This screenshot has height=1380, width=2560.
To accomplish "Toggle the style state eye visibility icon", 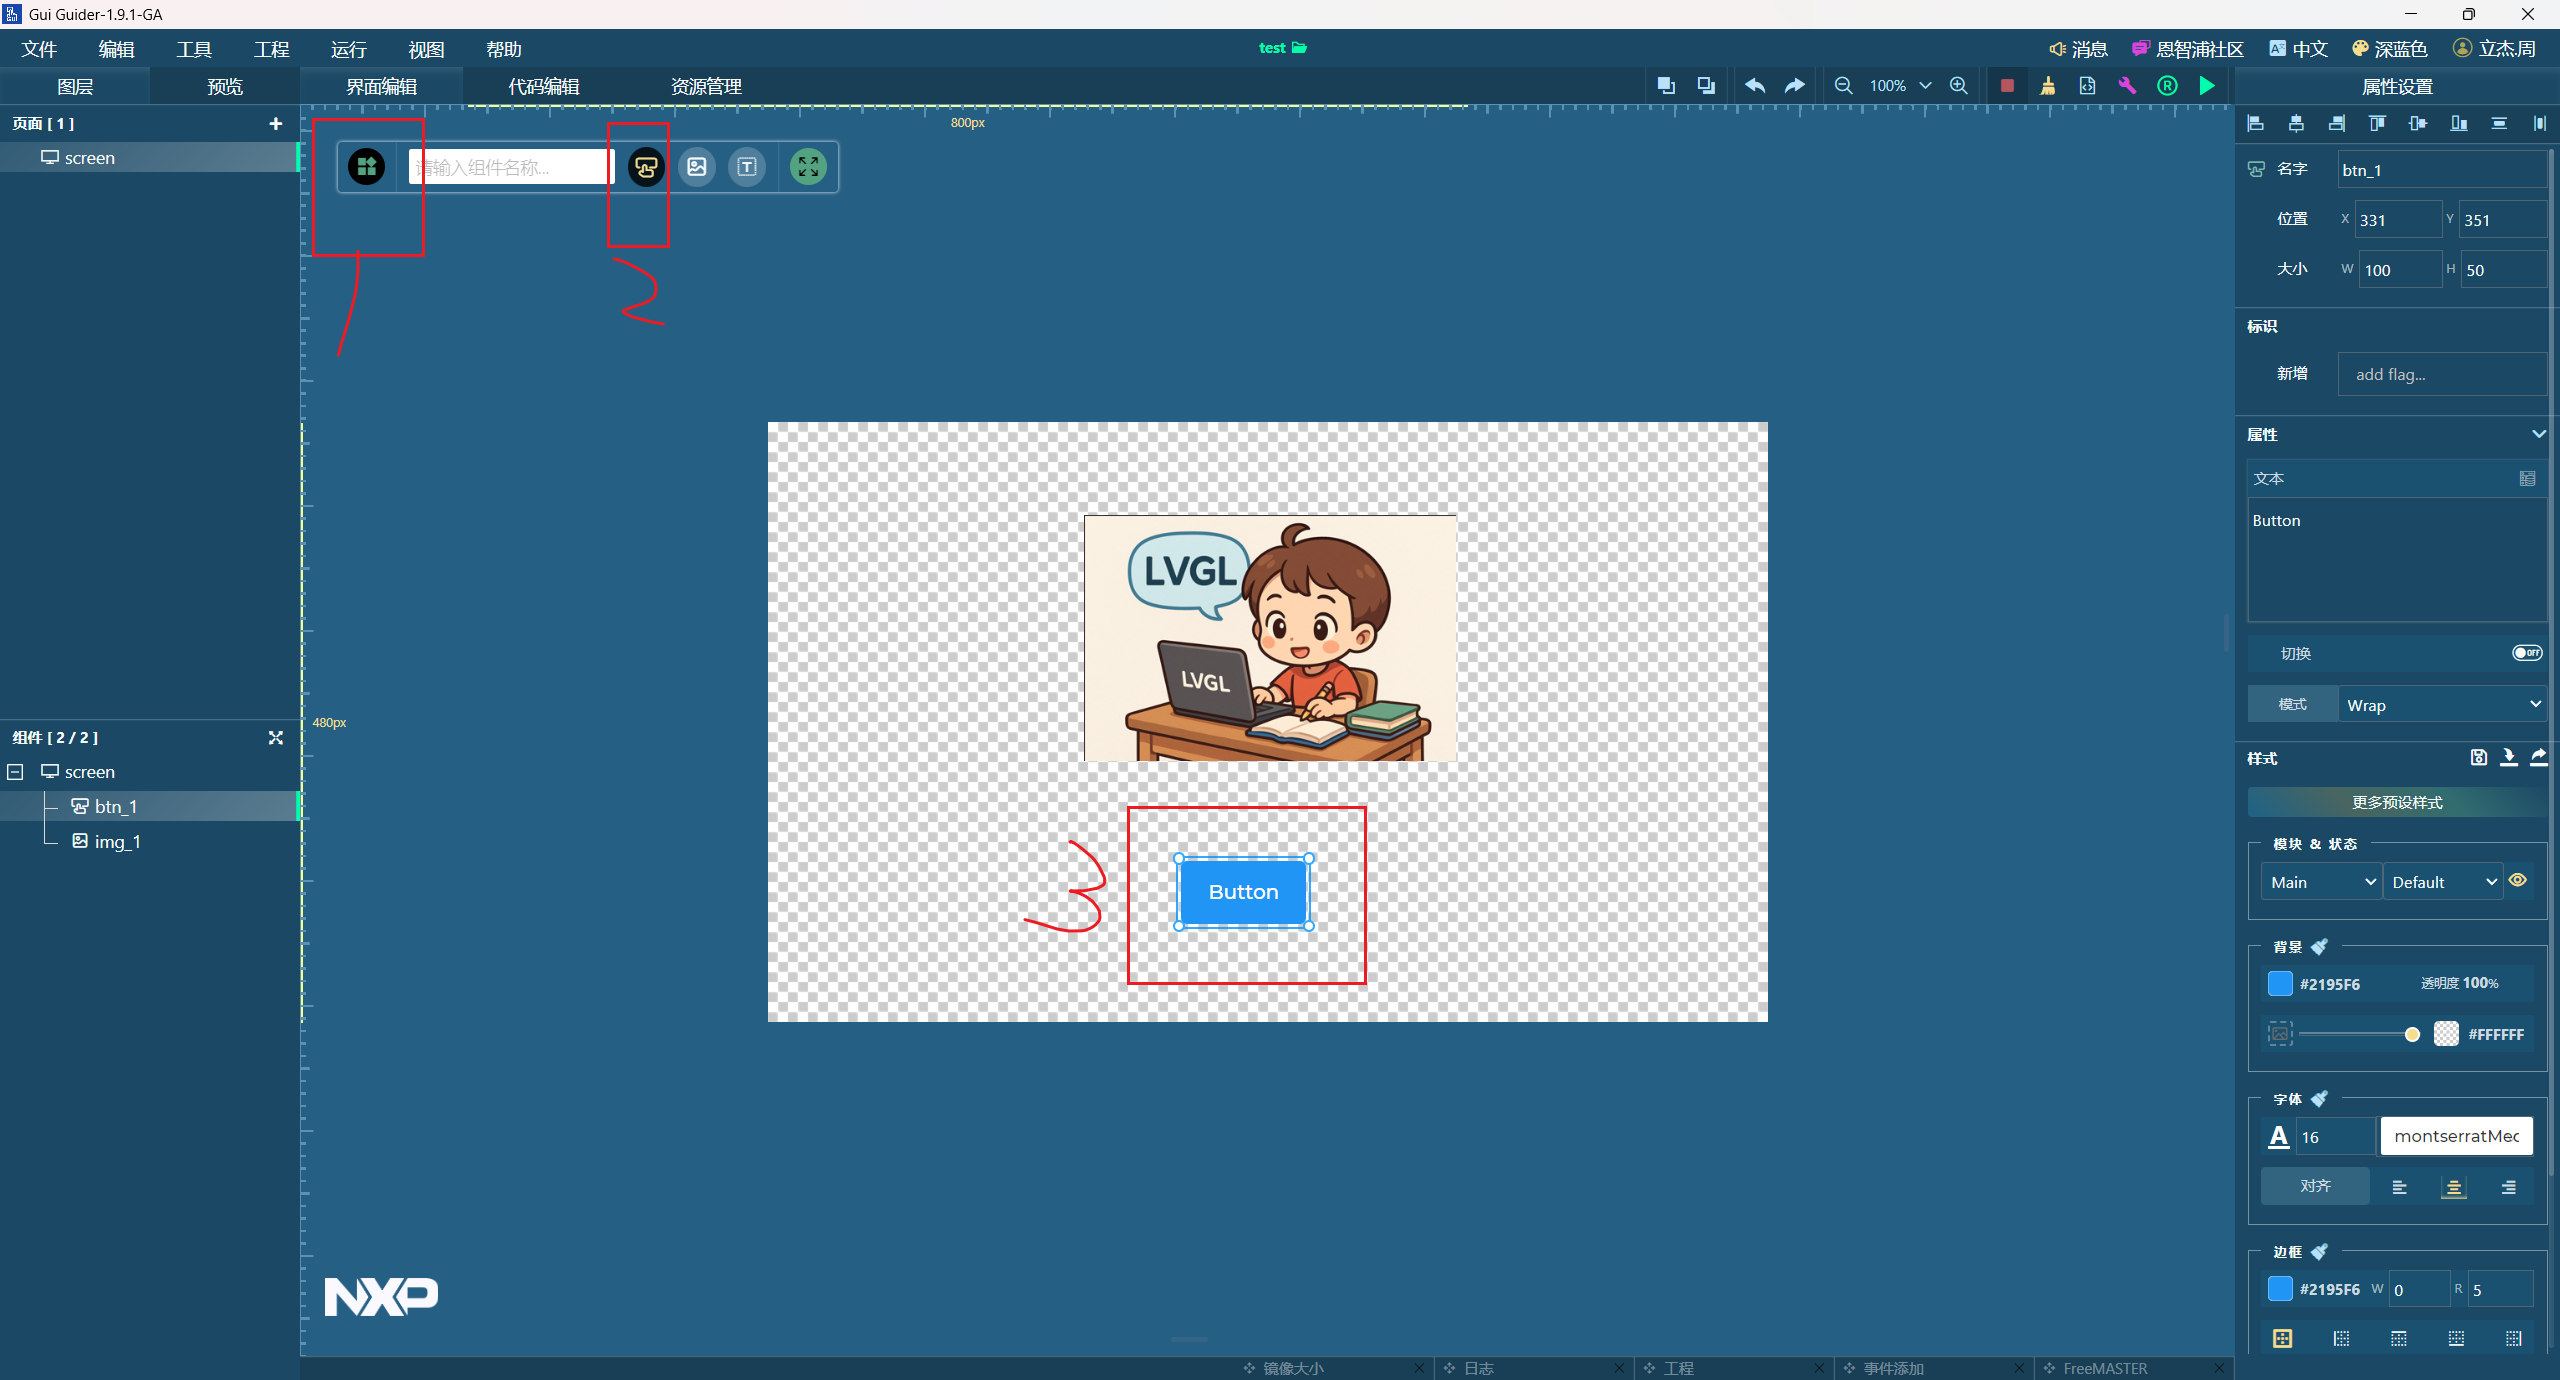I will [x=2518, y=880].
